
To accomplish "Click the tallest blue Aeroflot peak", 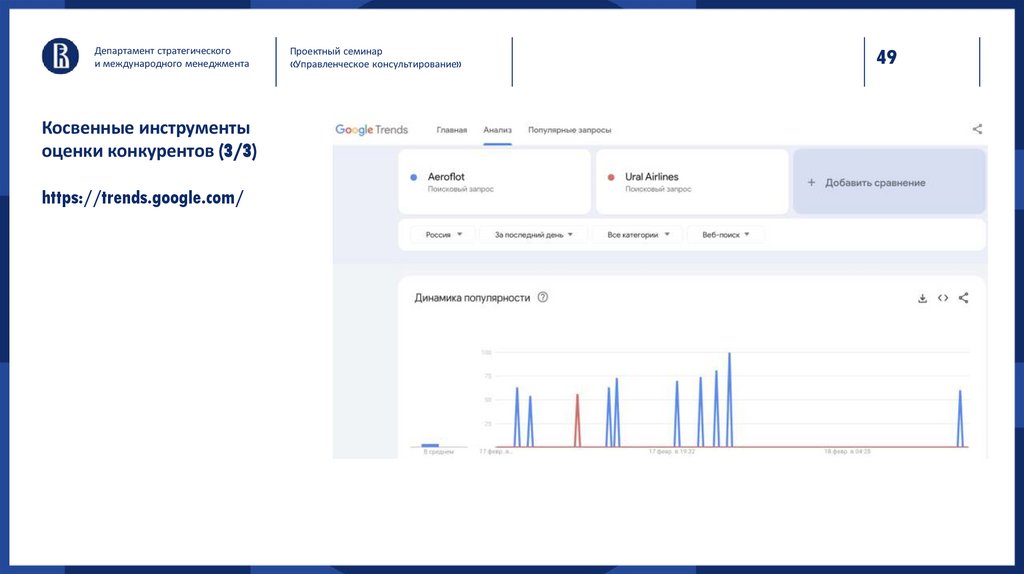I will pyautogui.click(x=729, y=400).
